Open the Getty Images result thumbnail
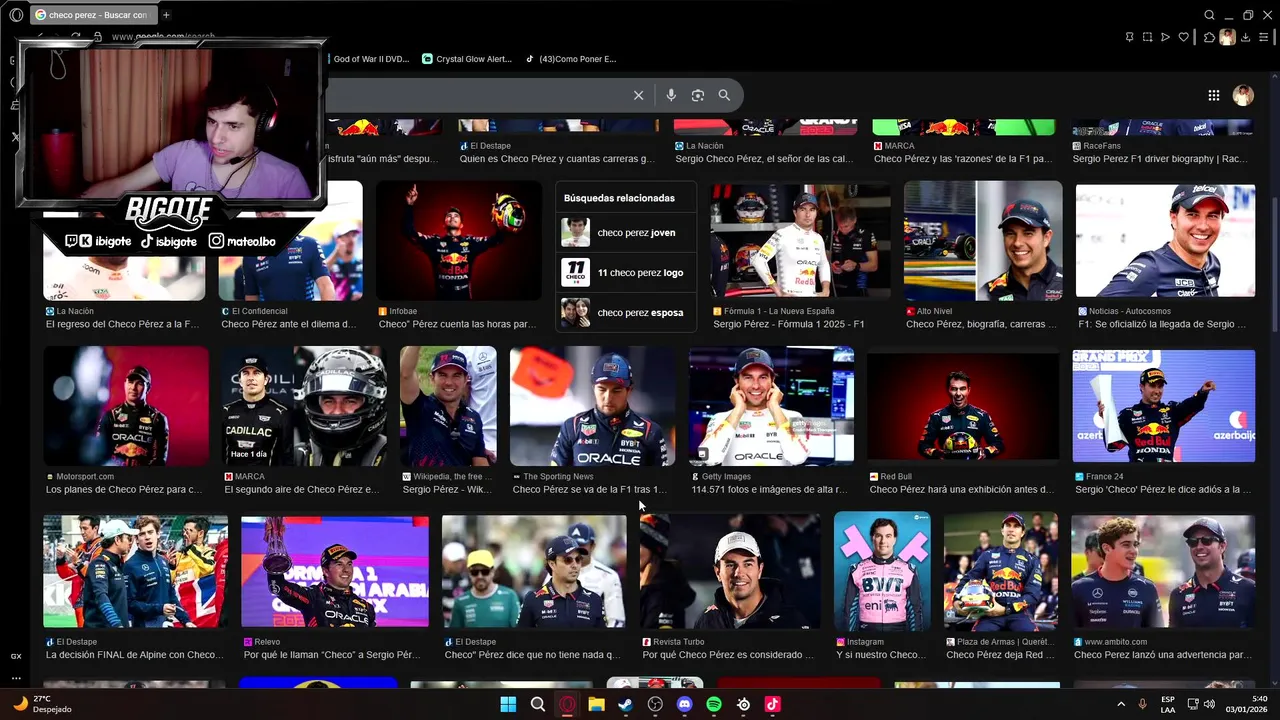Image resolution: width=1280 pixels, height=720 pixels. click(771, 406)
